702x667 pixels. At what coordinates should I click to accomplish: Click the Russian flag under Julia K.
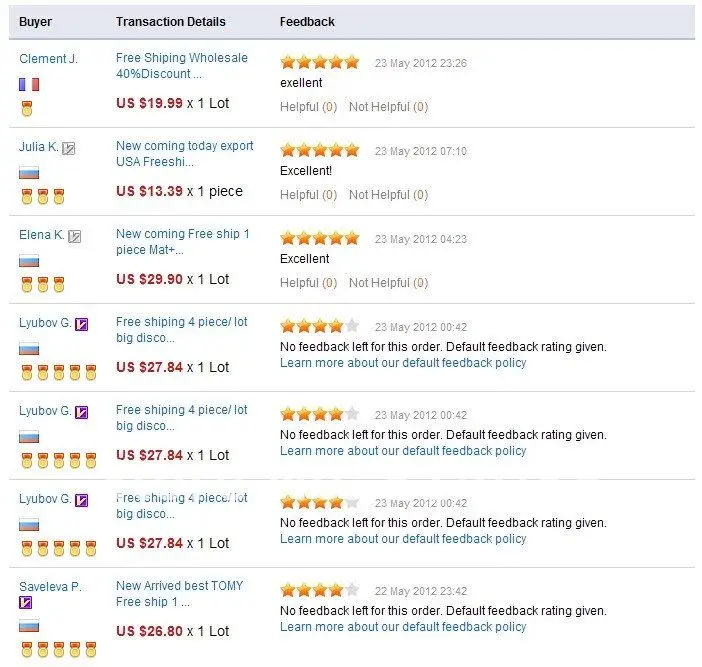(29, 172)
